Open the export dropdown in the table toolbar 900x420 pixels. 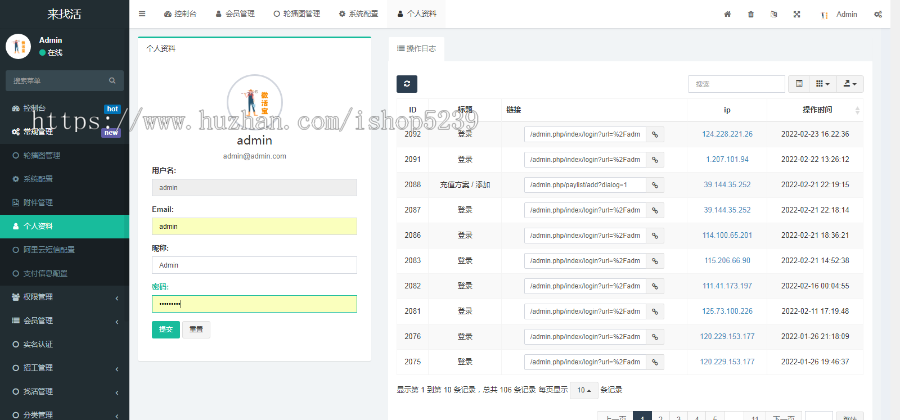(x=851, y=85)
